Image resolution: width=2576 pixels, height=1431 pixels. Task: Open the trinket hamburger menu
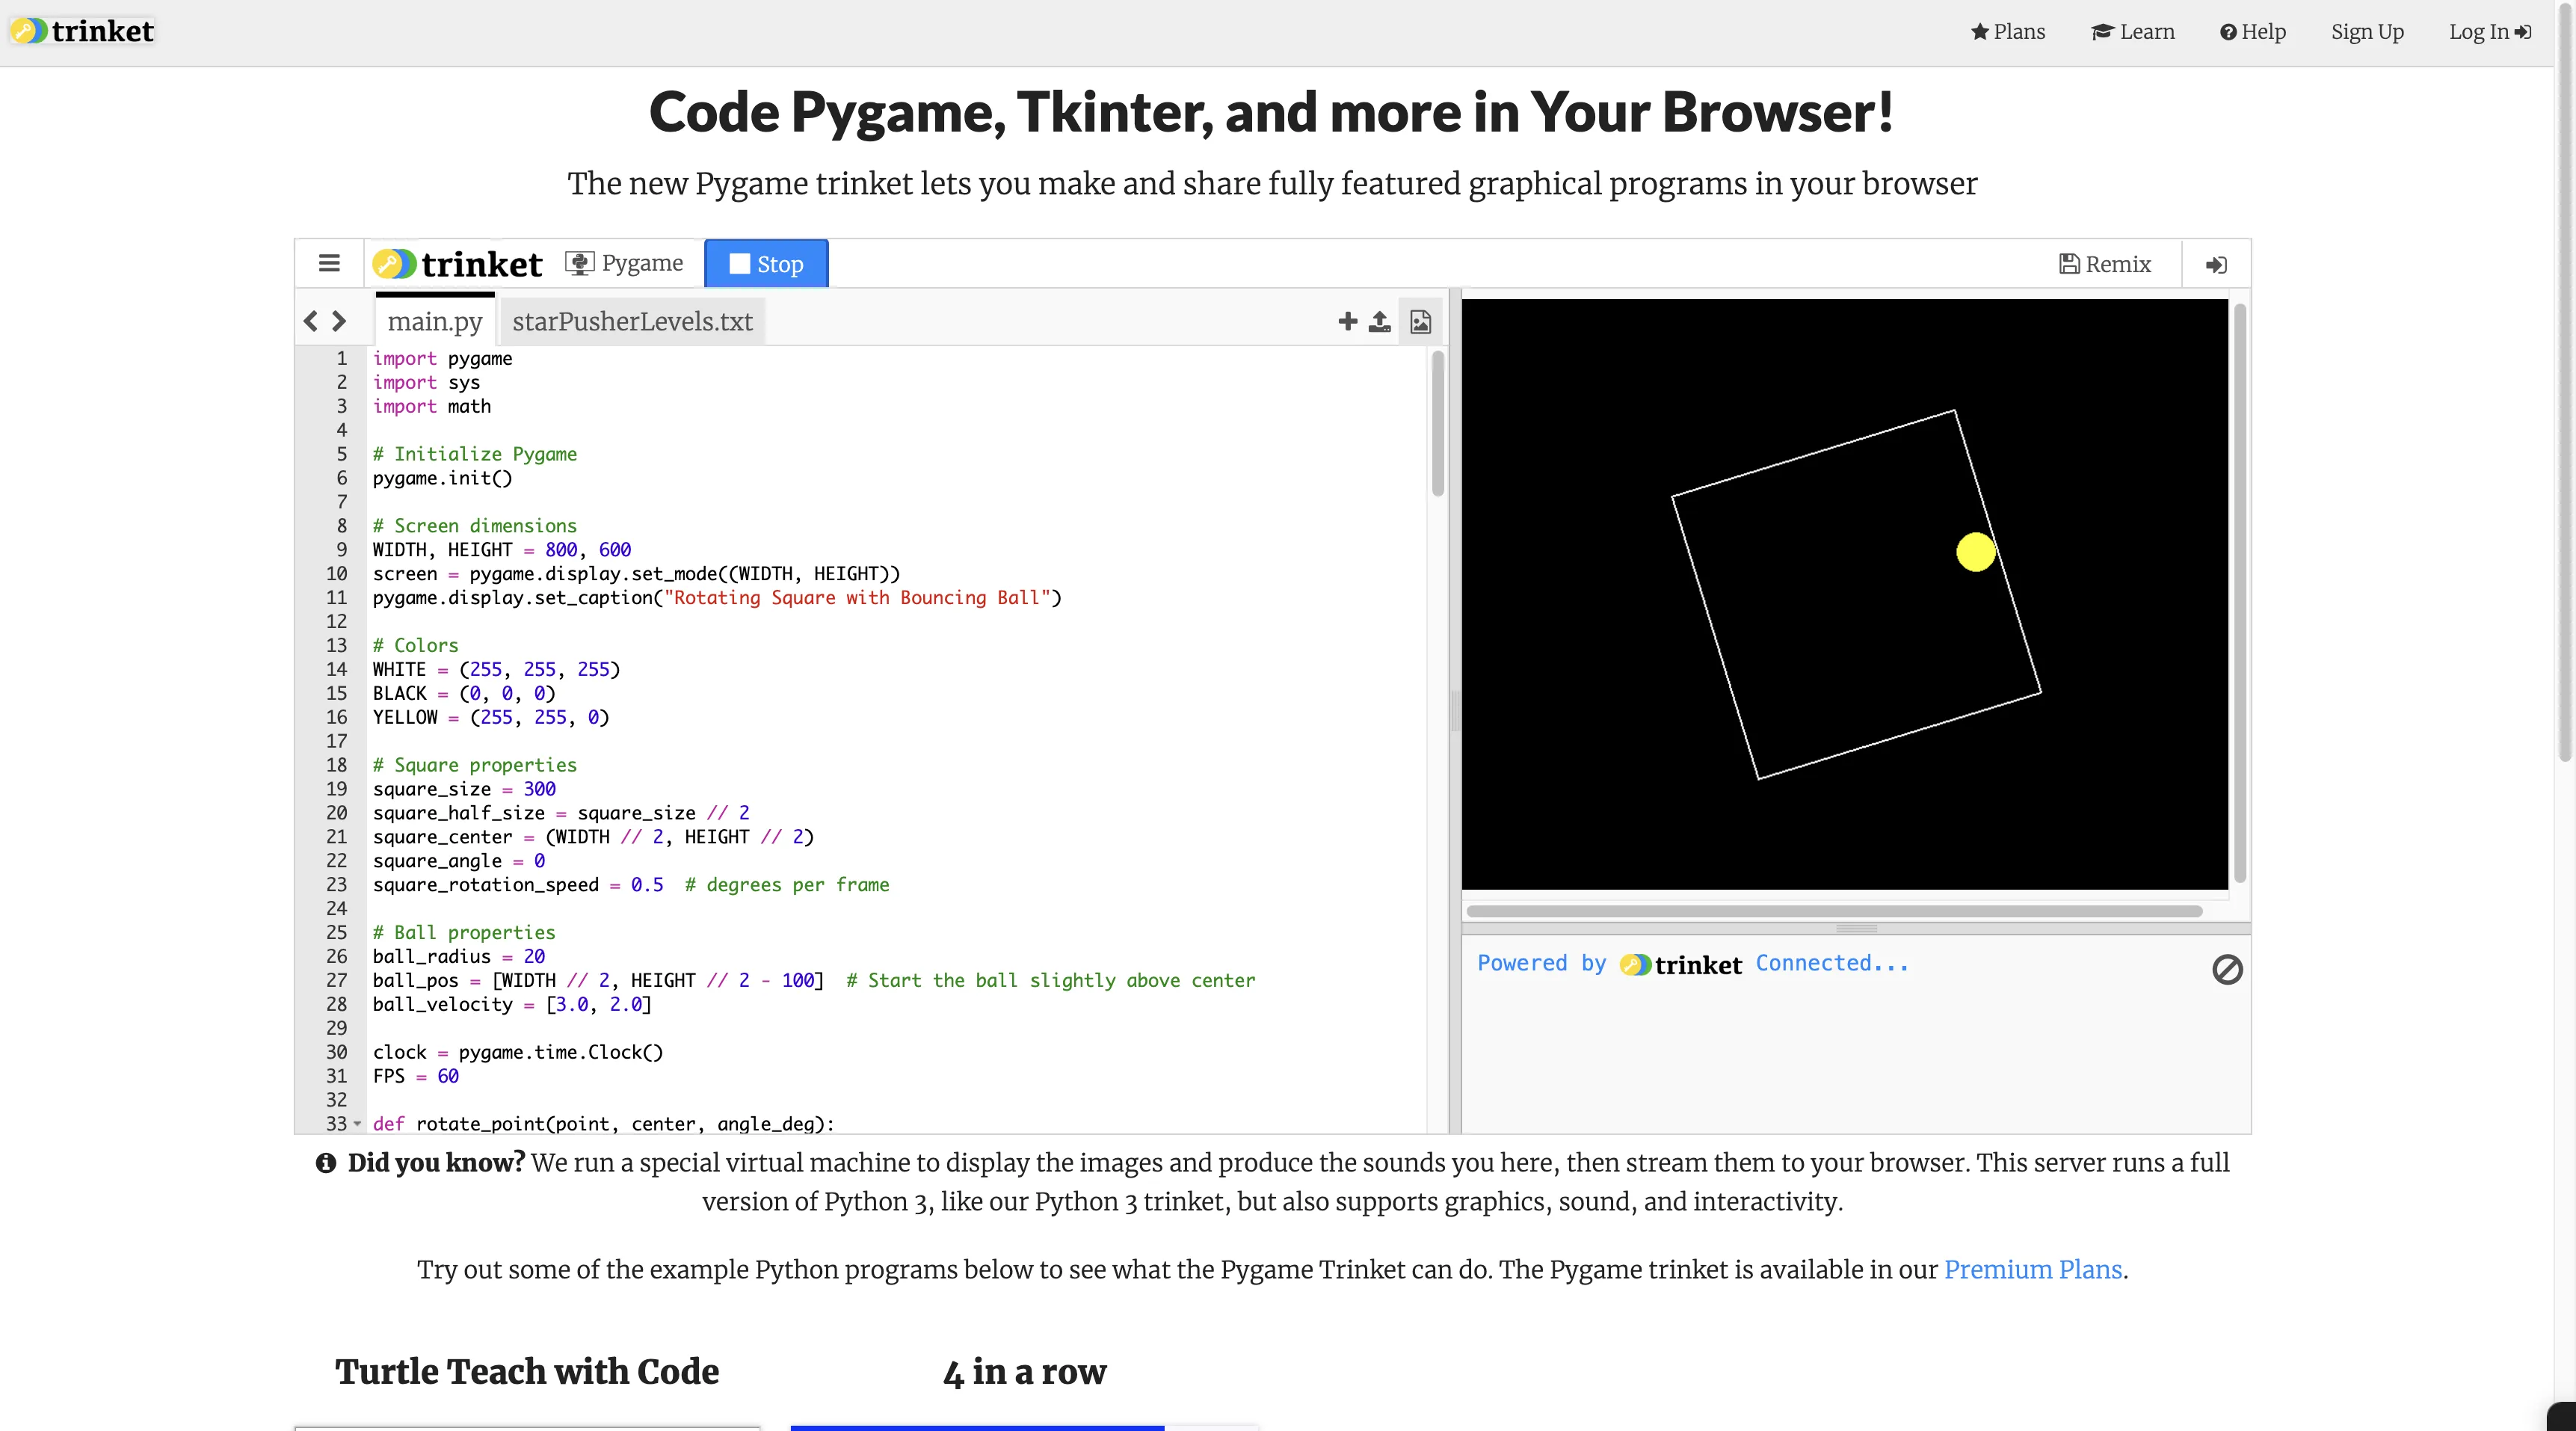coord(329,264)
